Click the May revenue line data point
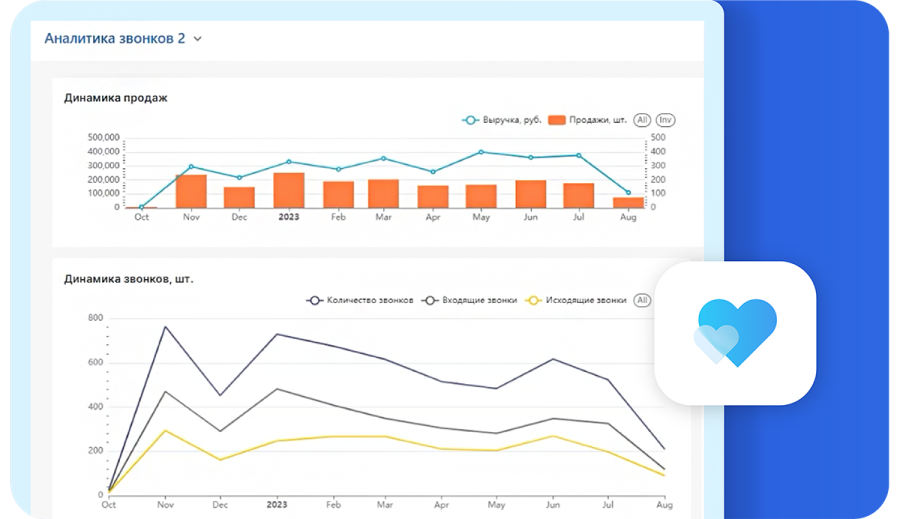Image resolution: width=900 pixels, height=519 pixels. pos(481,152)
